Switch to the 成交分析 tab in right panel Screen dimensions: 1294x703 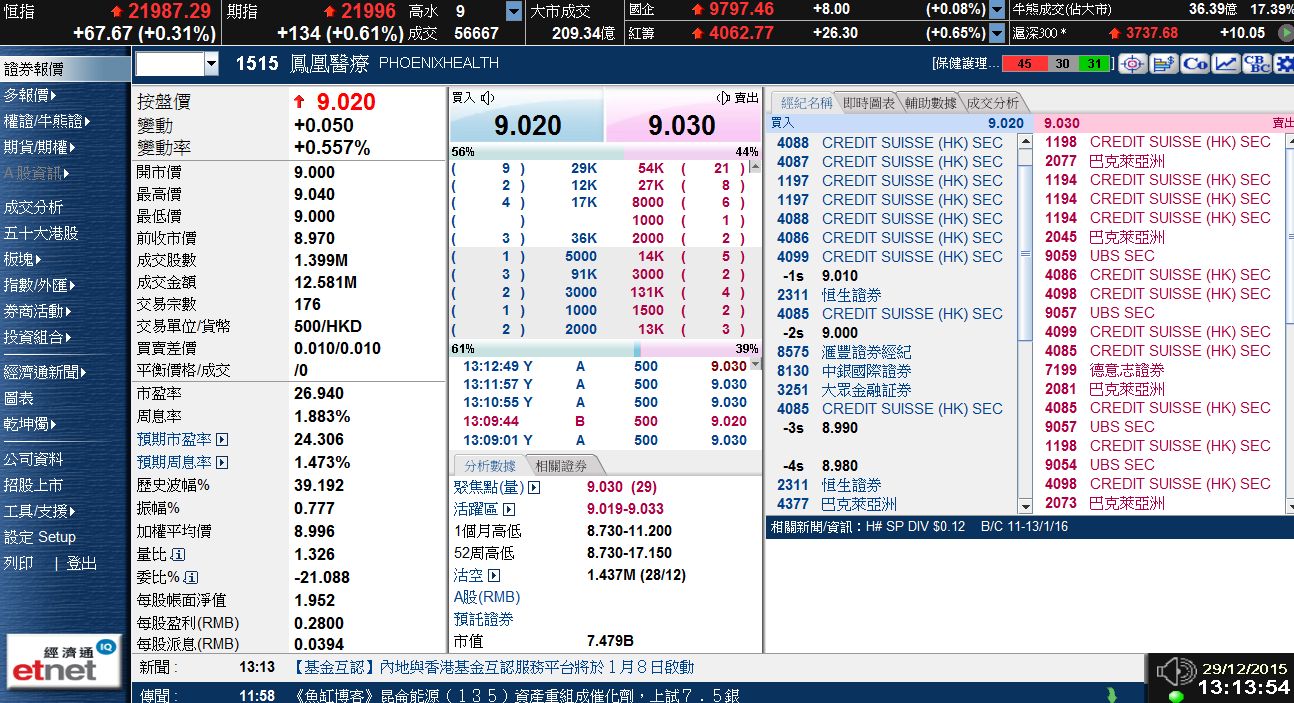[x=992, y=103]
